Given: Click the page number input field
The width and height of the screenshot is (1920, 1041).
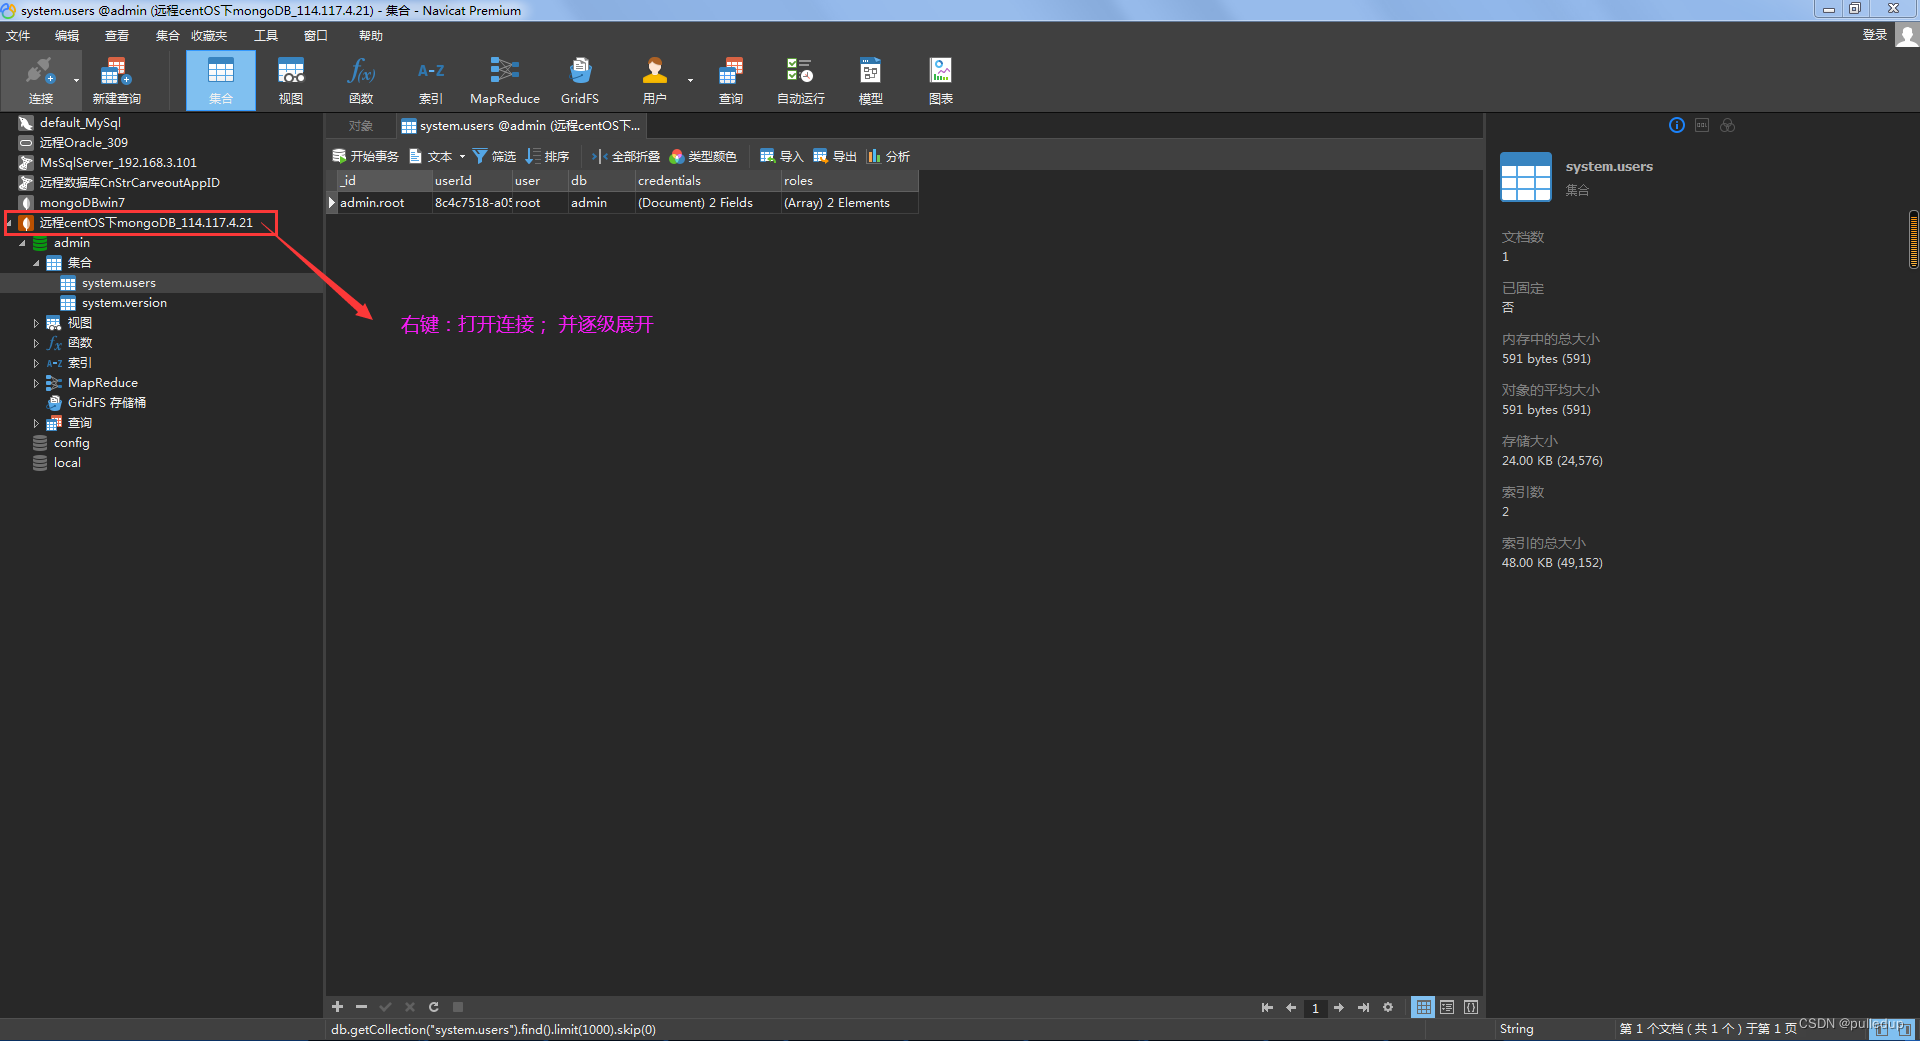Looking at the screenshot, I should 1315,1008.
